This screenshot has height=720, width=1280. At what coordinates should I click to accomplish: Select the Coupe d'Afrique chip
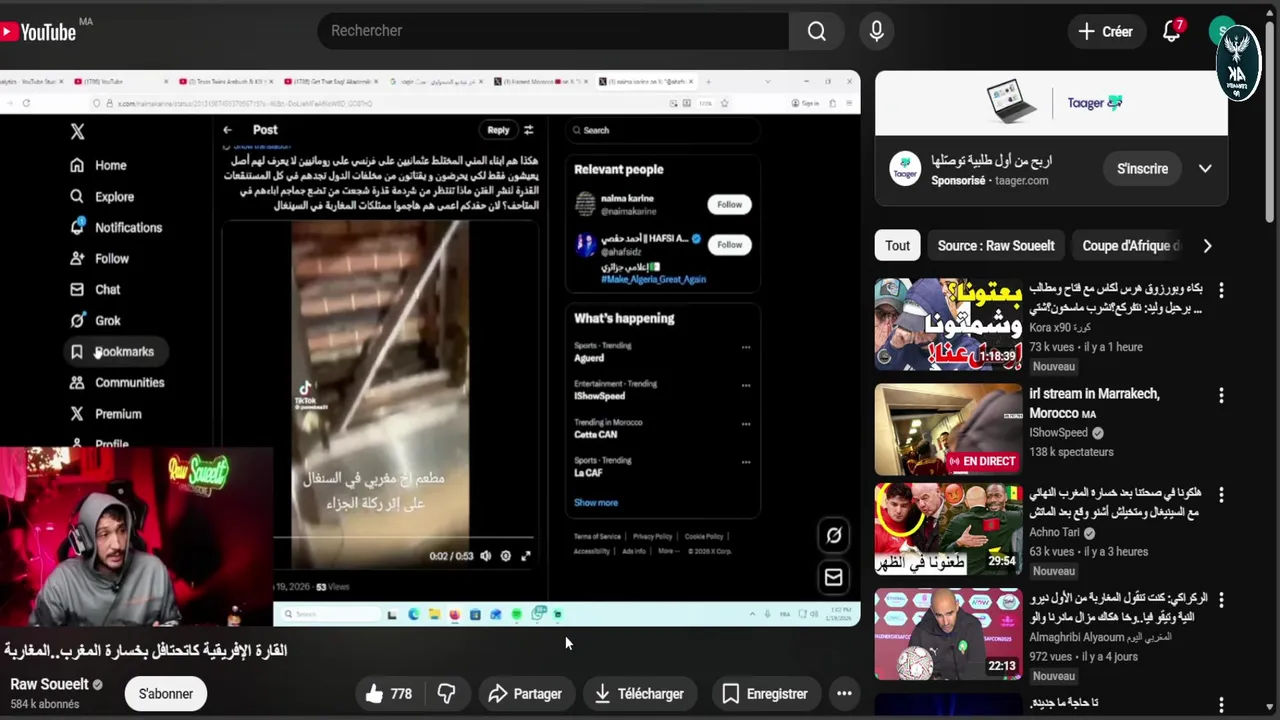(1130, 245)
